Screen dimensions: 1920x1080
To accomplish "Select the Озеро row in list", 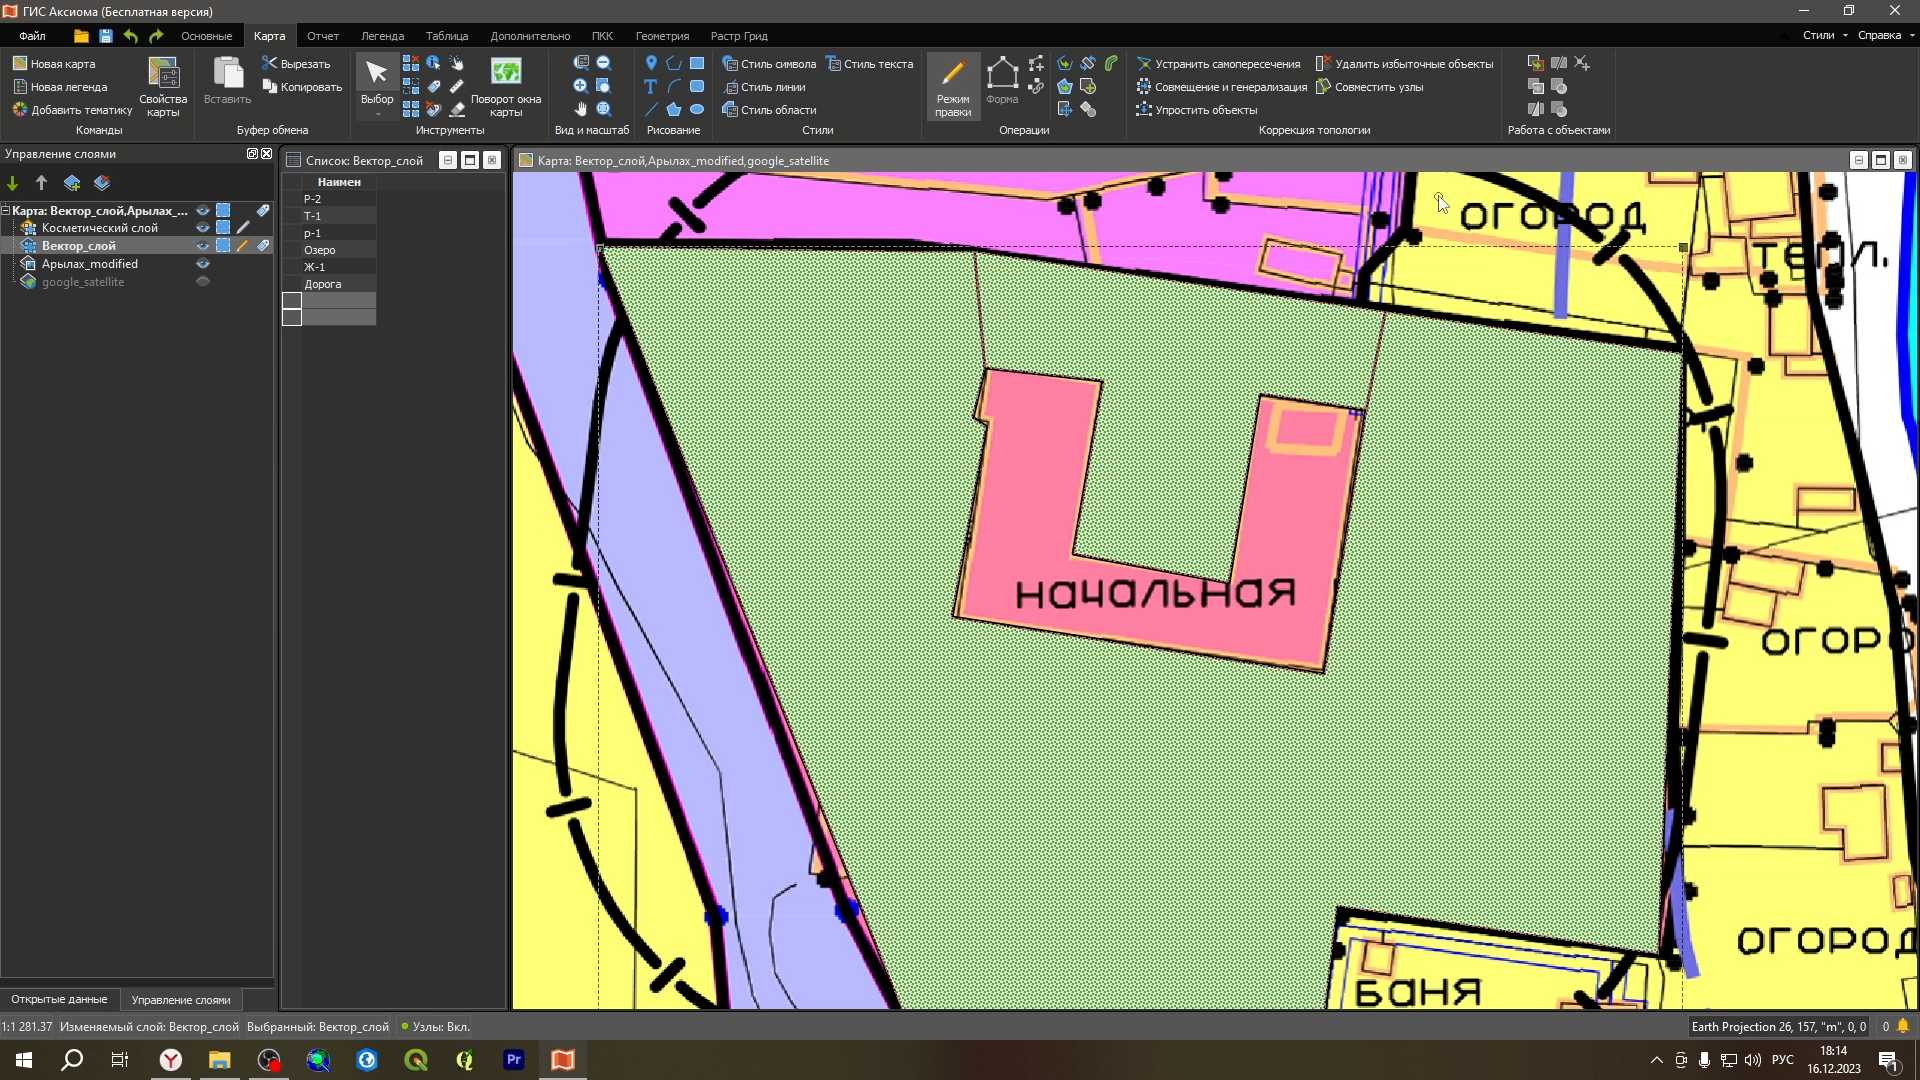I will pyautogui.click(x=320, y=250).
